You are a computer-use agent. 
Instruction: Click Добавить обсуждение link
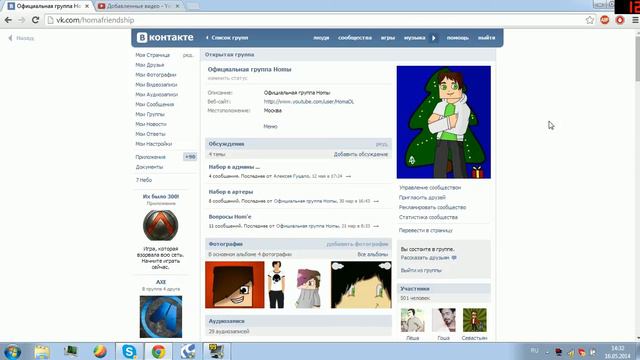click(x=361, y=154)
